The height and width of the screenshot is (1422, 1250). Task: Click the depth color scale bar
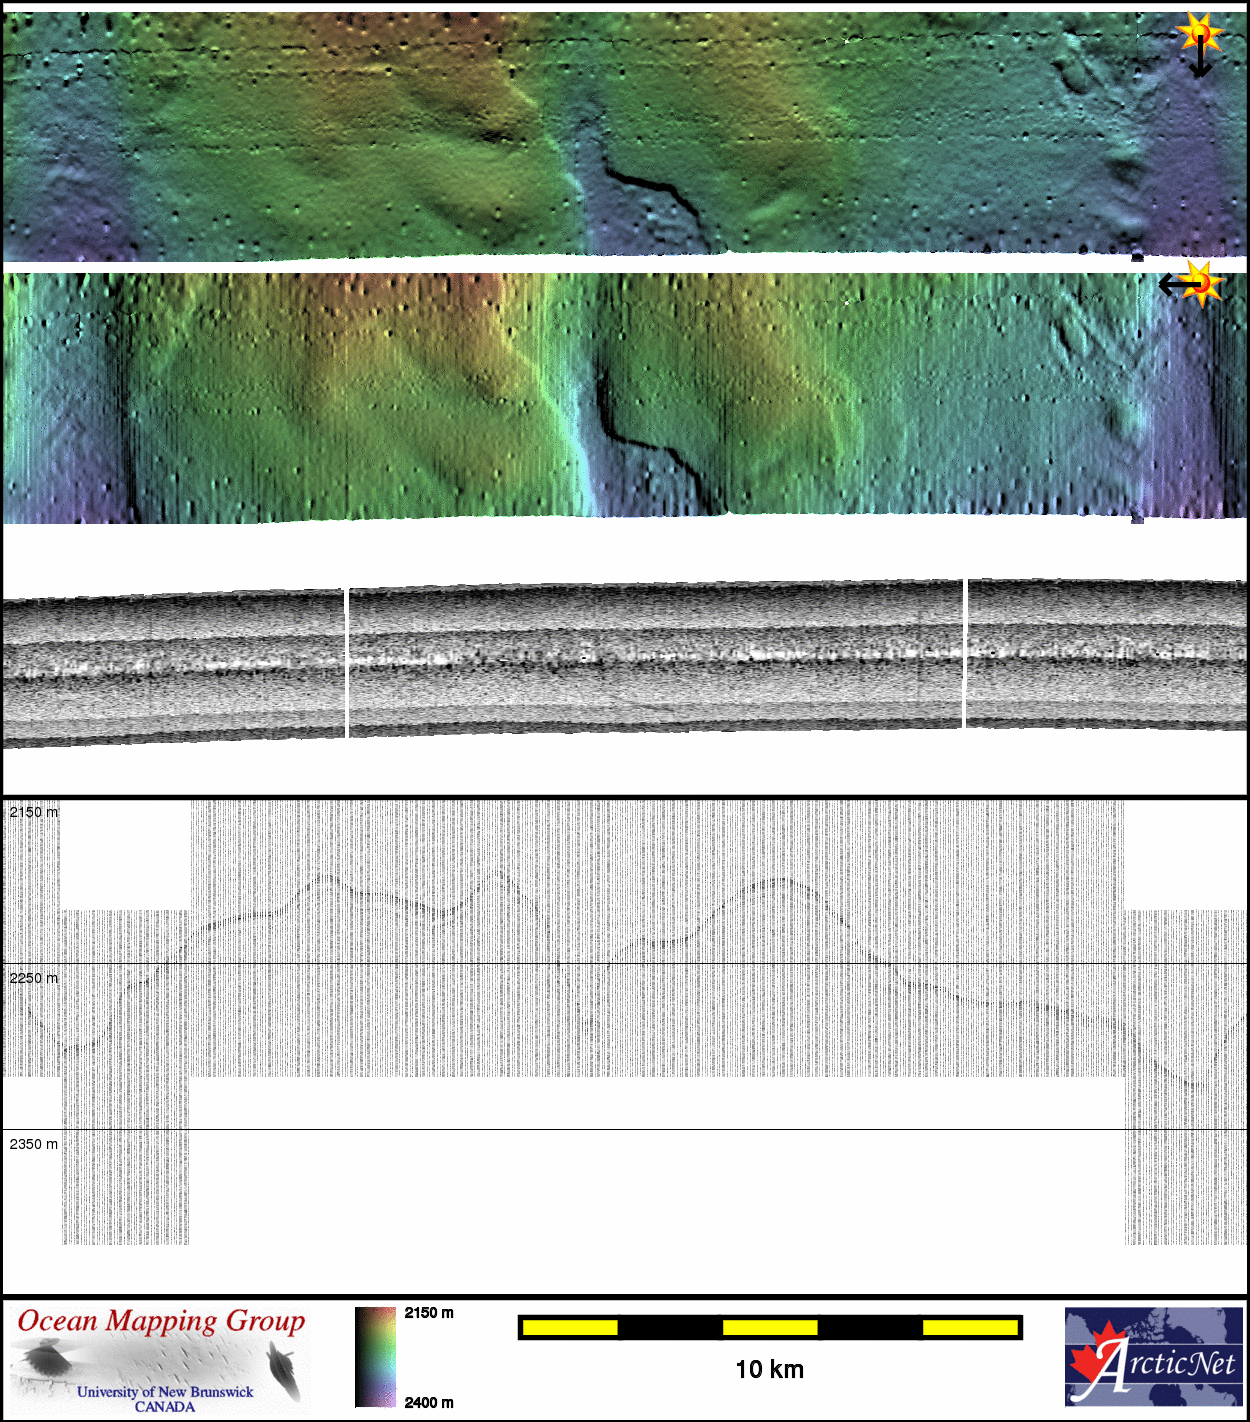(x=375, y=1357)
